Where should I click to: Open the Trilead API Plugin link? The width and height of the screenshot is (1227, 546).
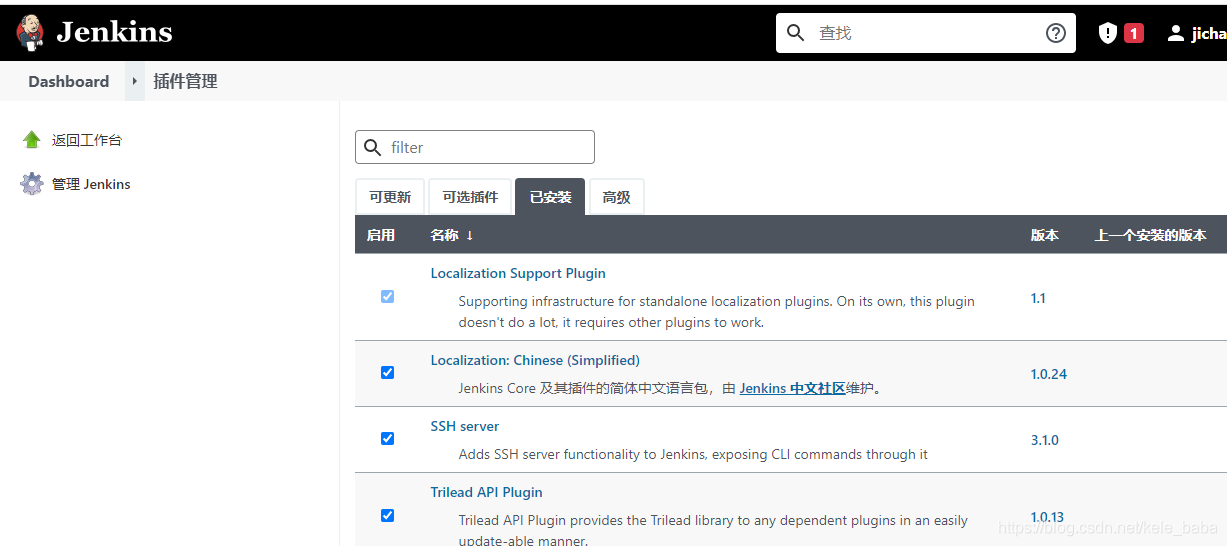[x=486, y=492]
